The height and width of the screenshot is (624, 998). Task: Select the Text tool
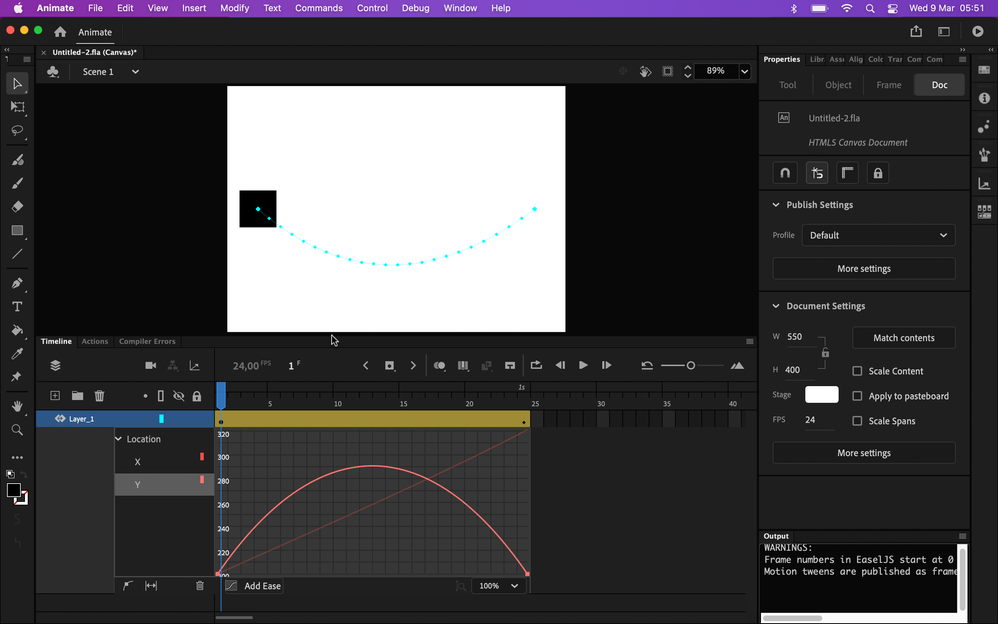click(17, 307)
